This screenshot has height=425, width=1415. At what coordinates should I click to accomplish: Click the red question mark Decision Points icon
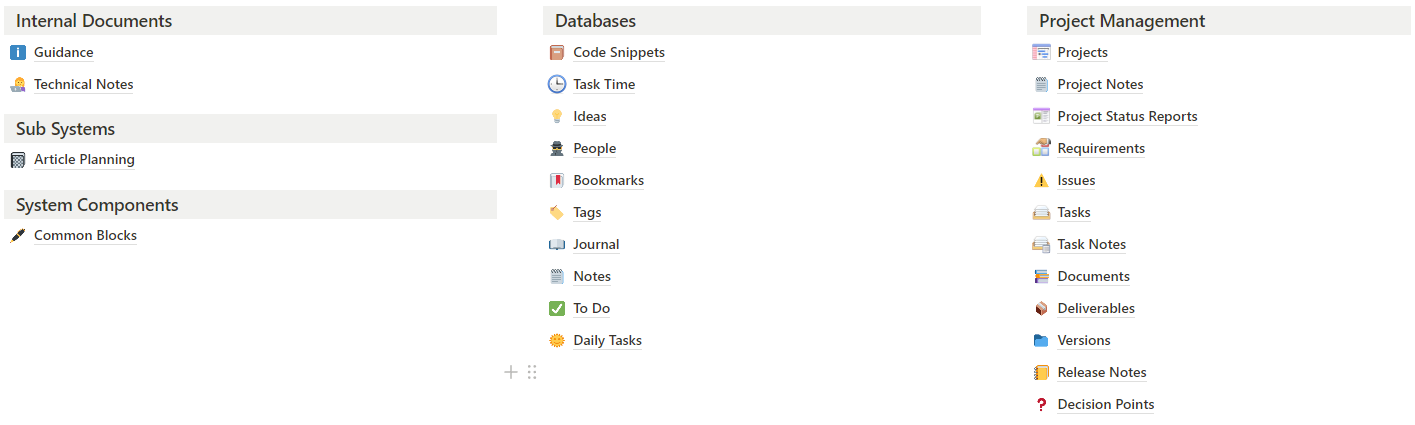coord(1041,404)
